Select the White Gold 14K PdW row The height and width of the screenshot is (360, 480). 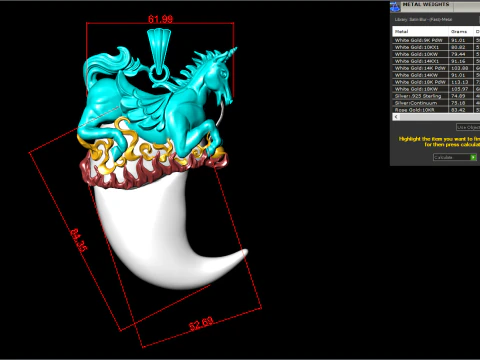point(436,68)
